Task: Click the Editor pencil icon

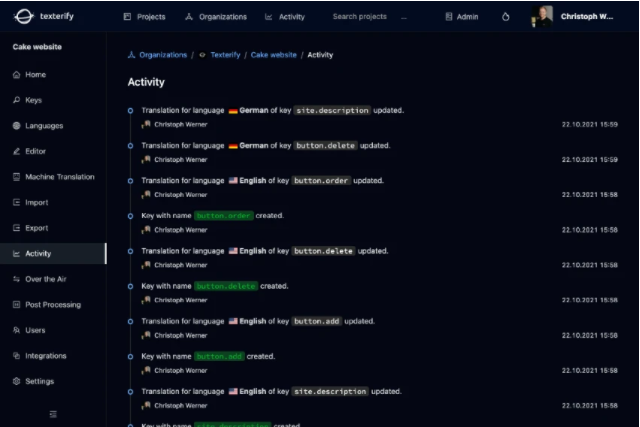Action: click(16, 151)
